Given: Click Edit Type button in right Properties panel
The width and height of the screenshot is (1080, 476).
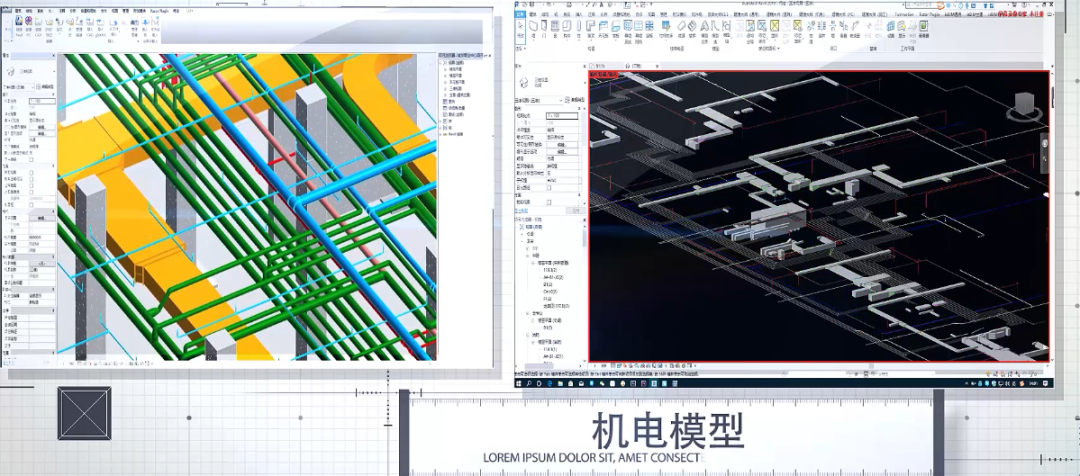Looking at the screenshot, I should coord(573,100).
